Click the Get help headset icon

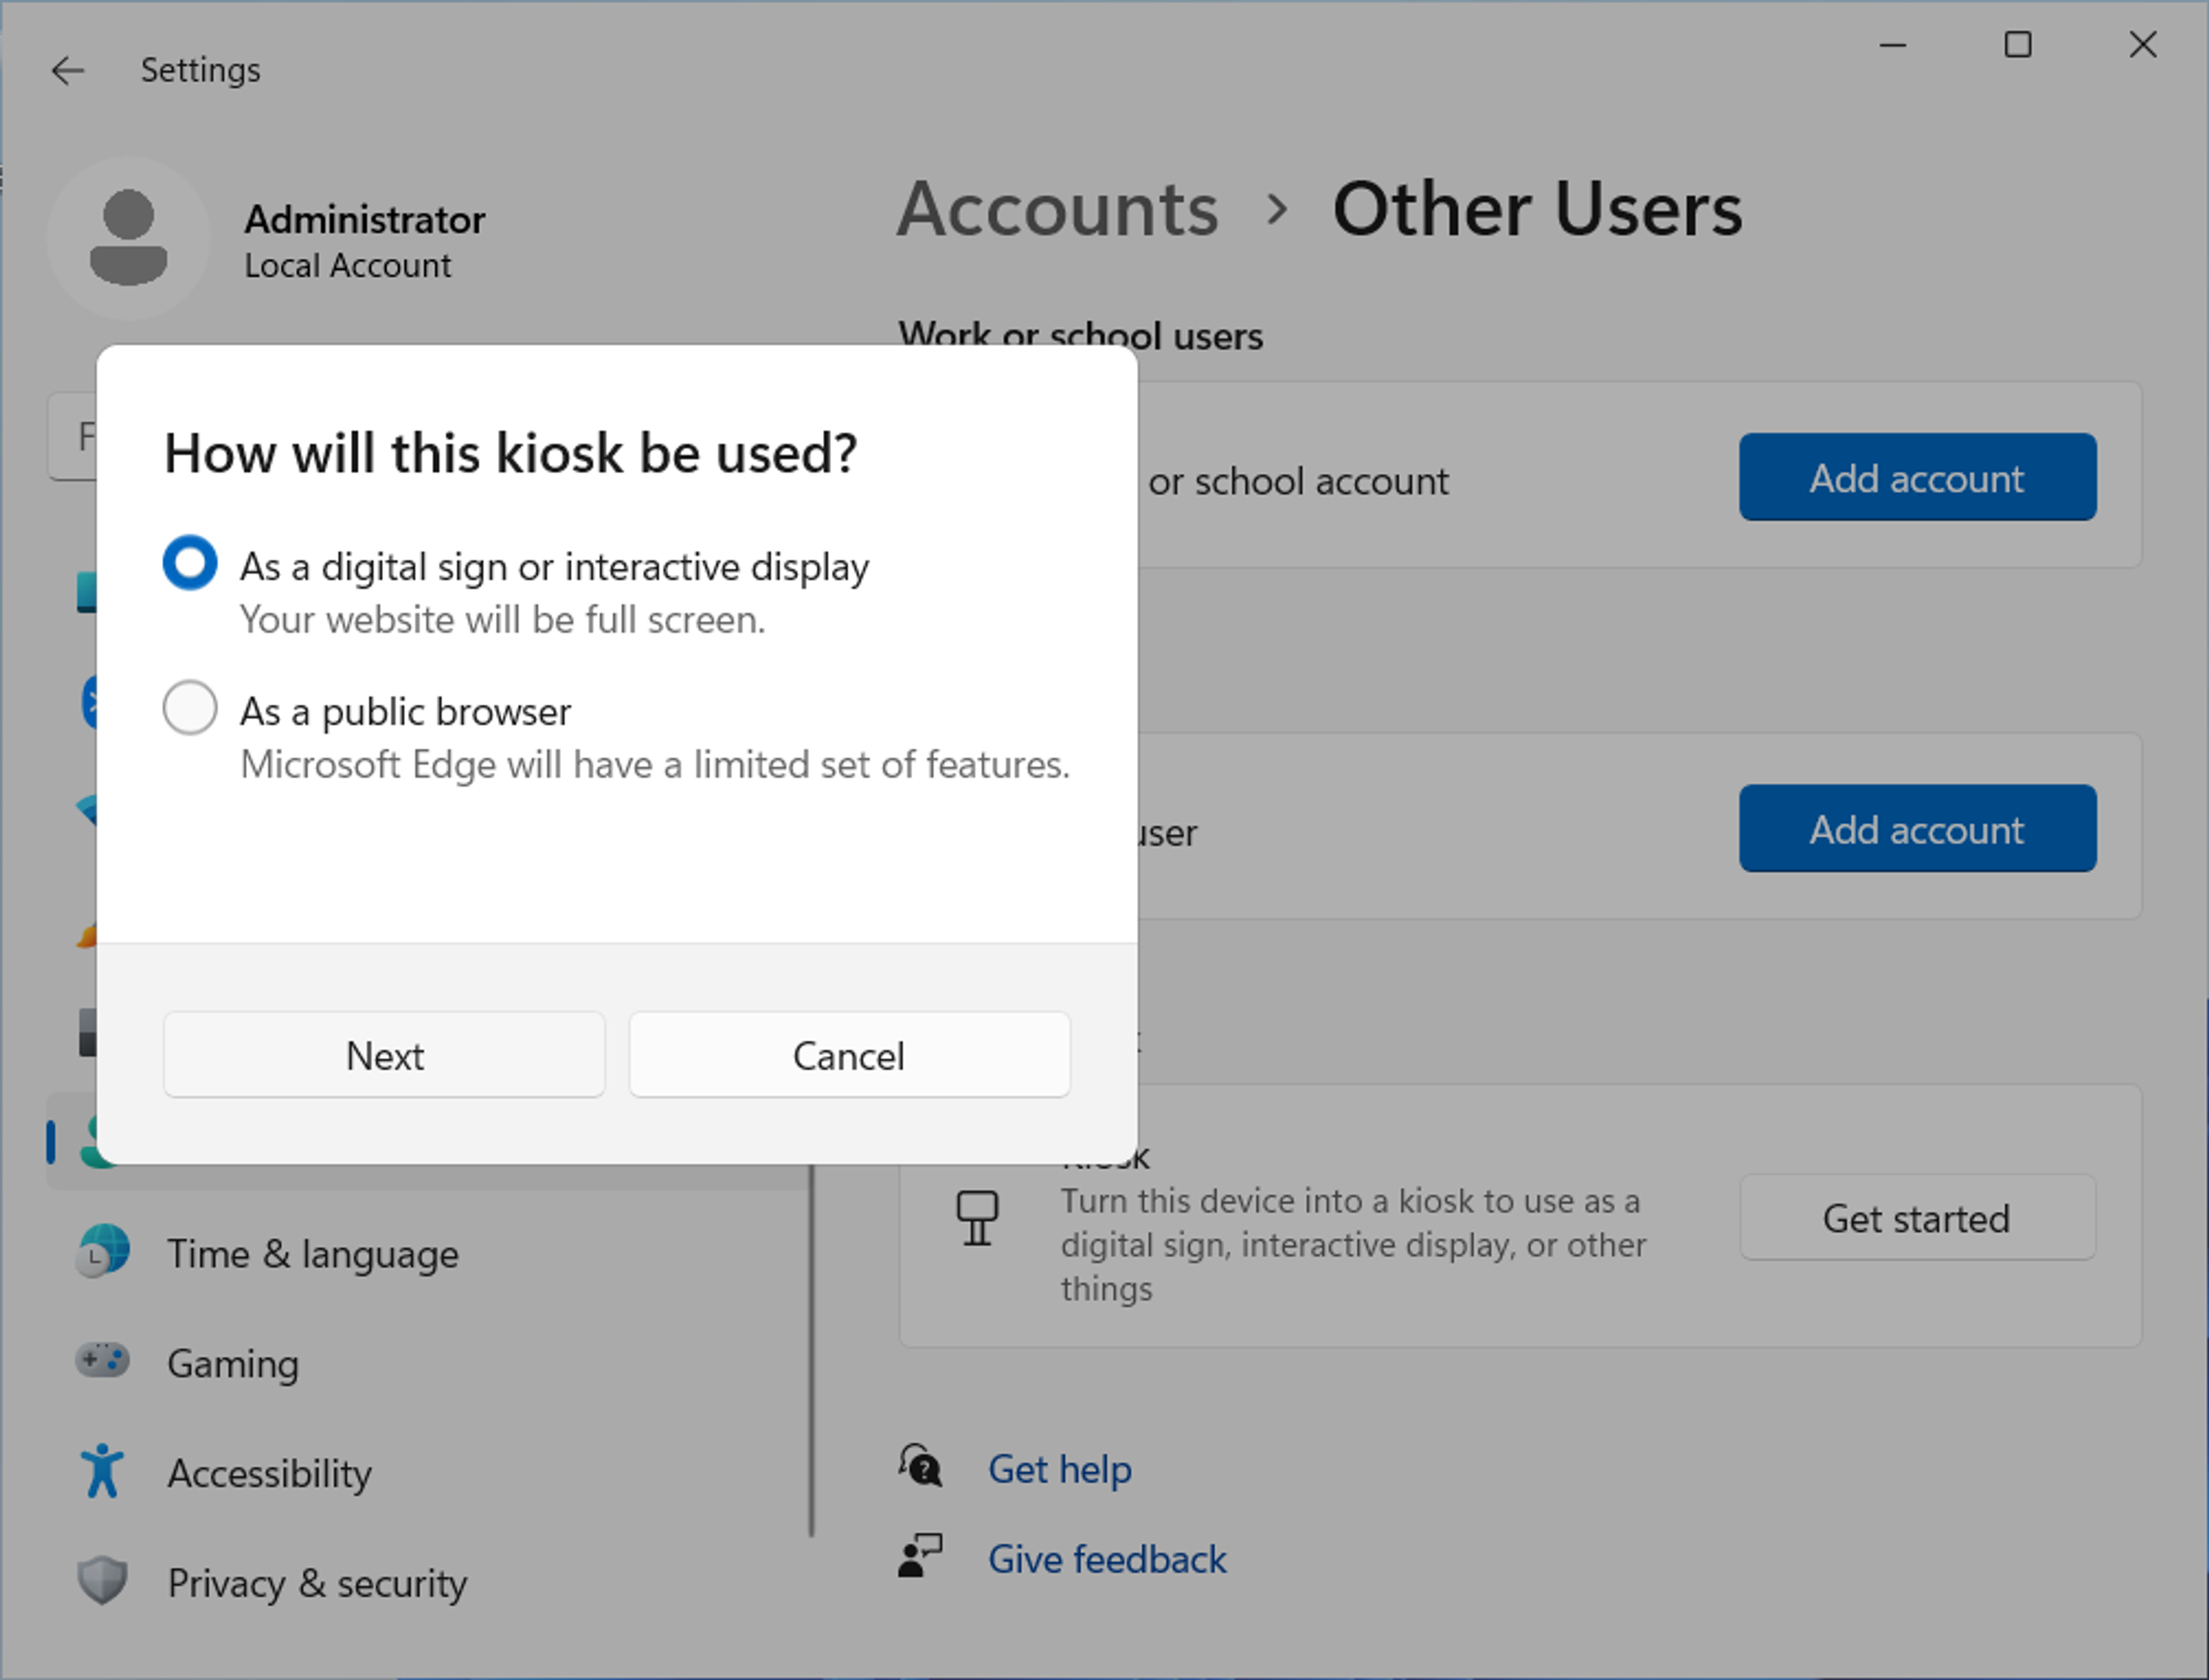tap(920, 1466)
